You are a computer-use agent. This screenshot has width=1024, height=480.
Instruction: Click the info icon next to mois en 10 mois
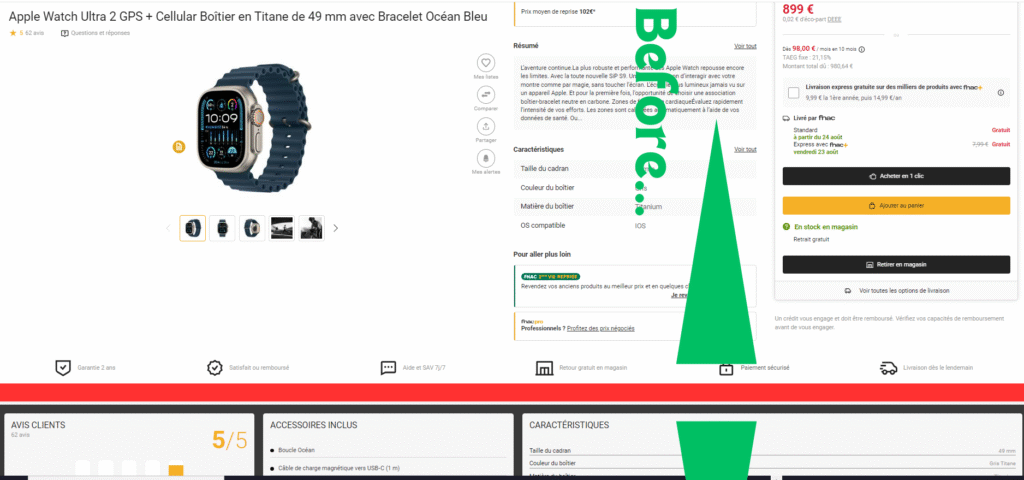[861, 49]
